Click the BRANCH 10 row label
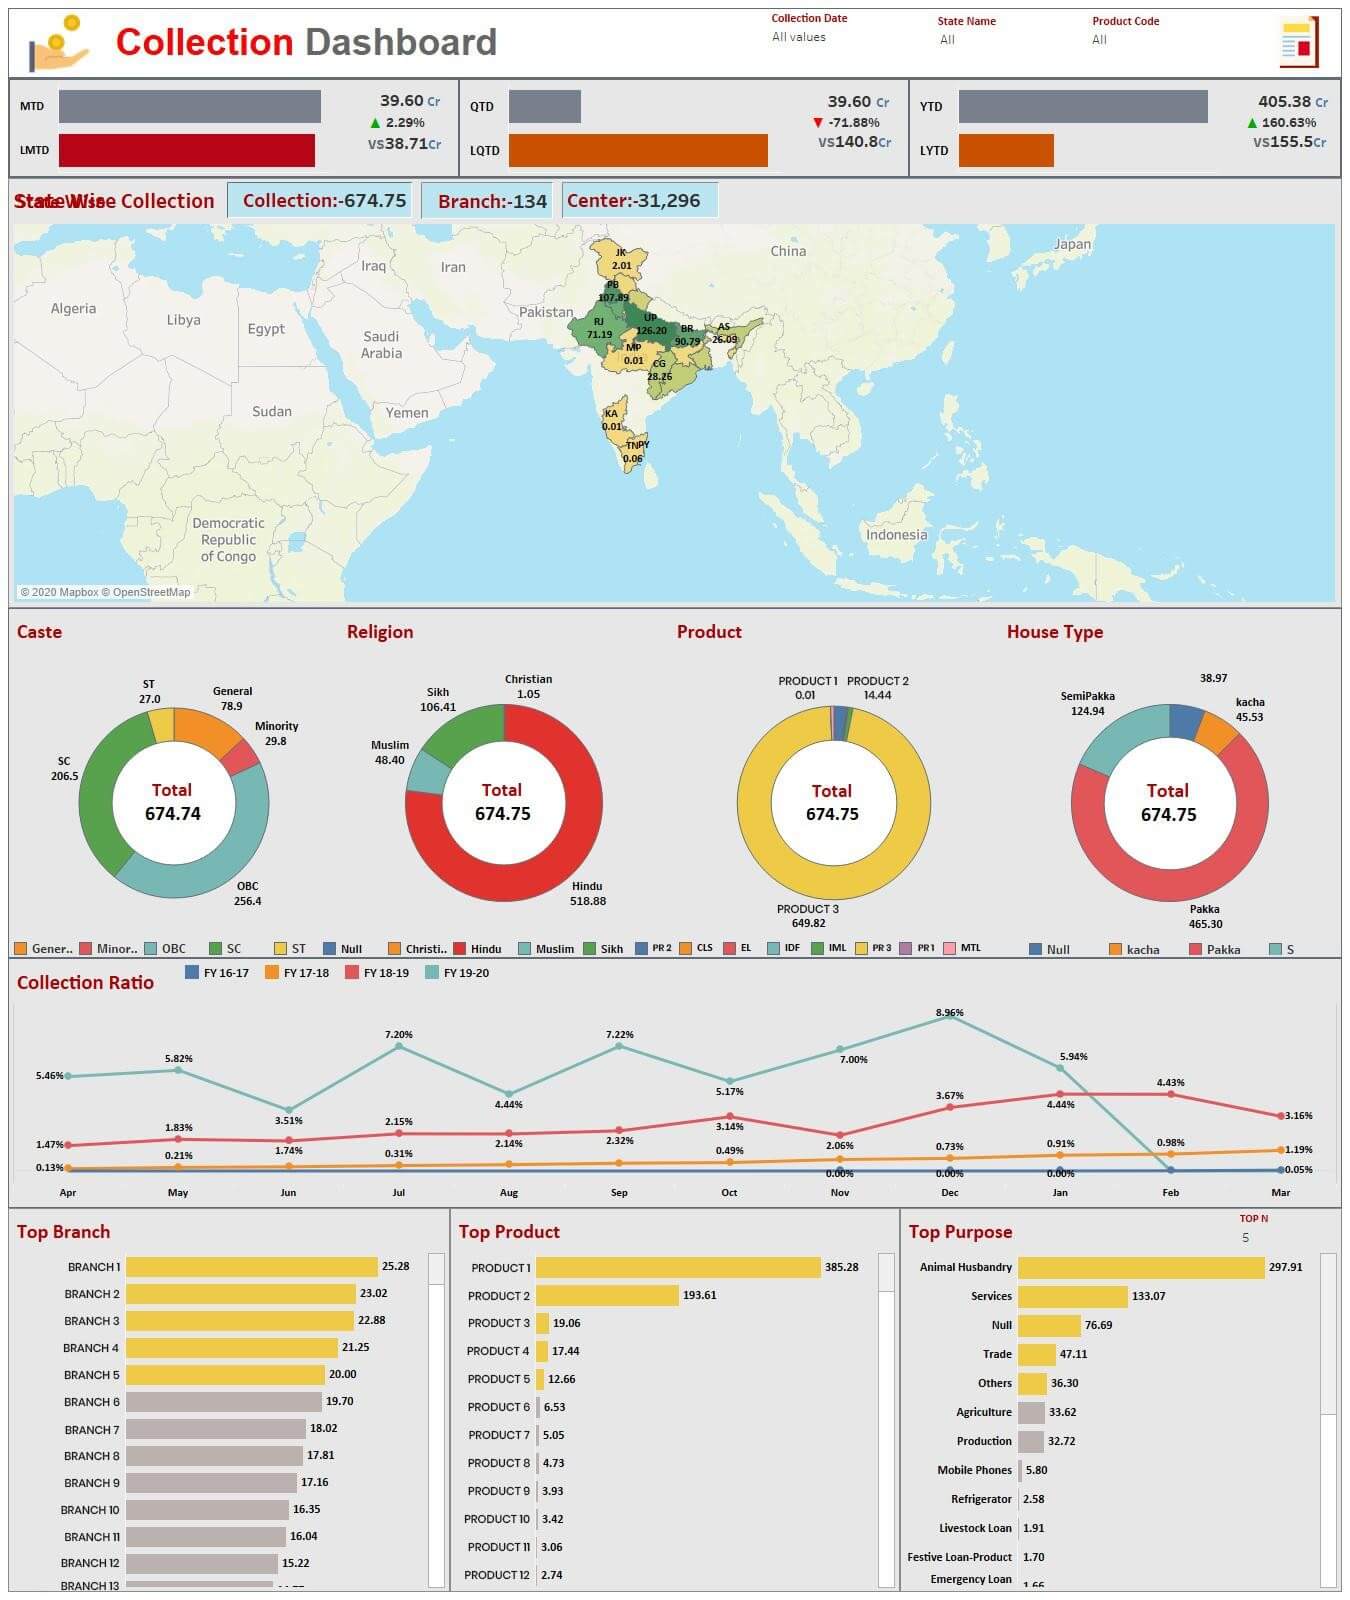The image size is (1350, 1600). click(90, 1511)
